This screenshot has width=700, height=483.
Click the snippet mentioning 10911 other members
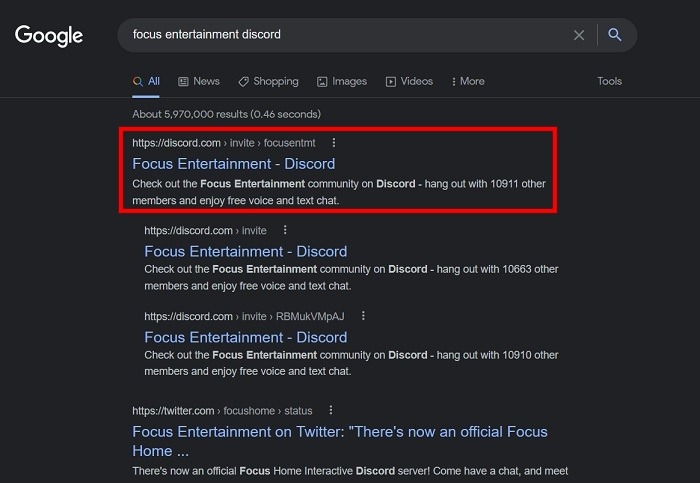pos(339,192)
